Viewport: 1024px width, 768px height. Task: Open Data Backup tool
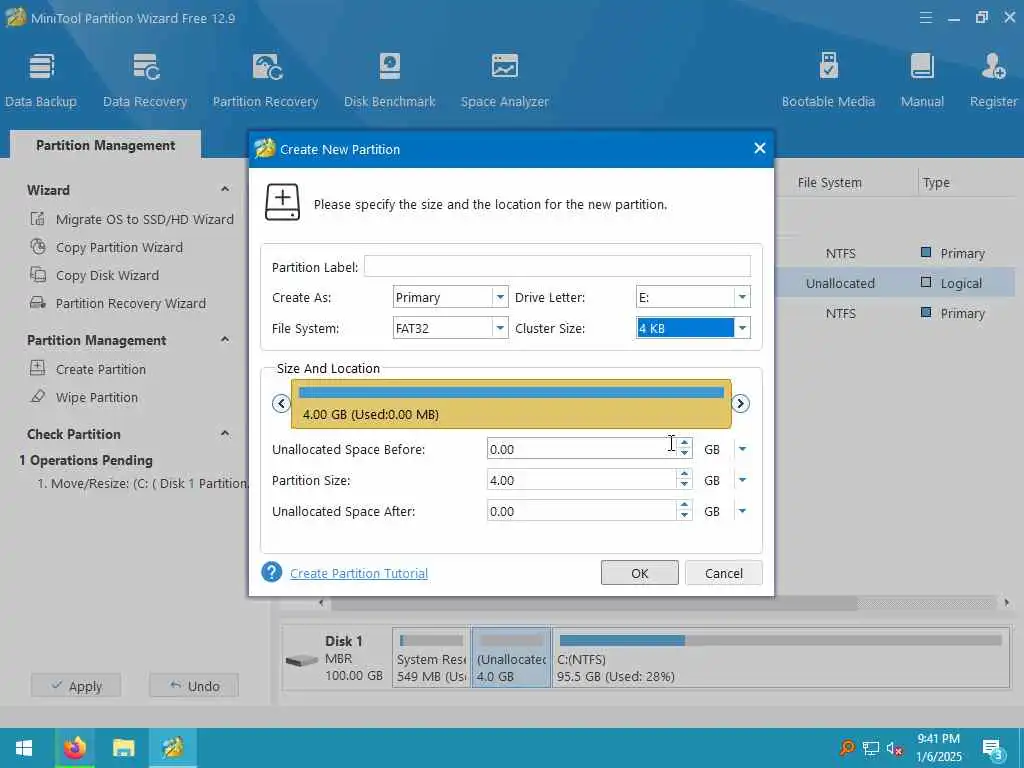point(41,80)
